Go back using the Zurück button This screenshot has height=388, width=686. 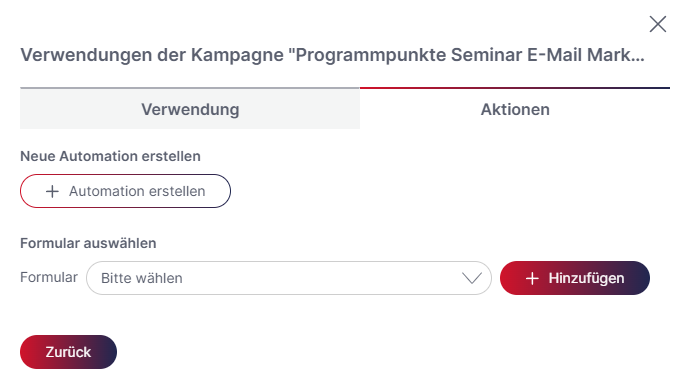tap(68, 352)
